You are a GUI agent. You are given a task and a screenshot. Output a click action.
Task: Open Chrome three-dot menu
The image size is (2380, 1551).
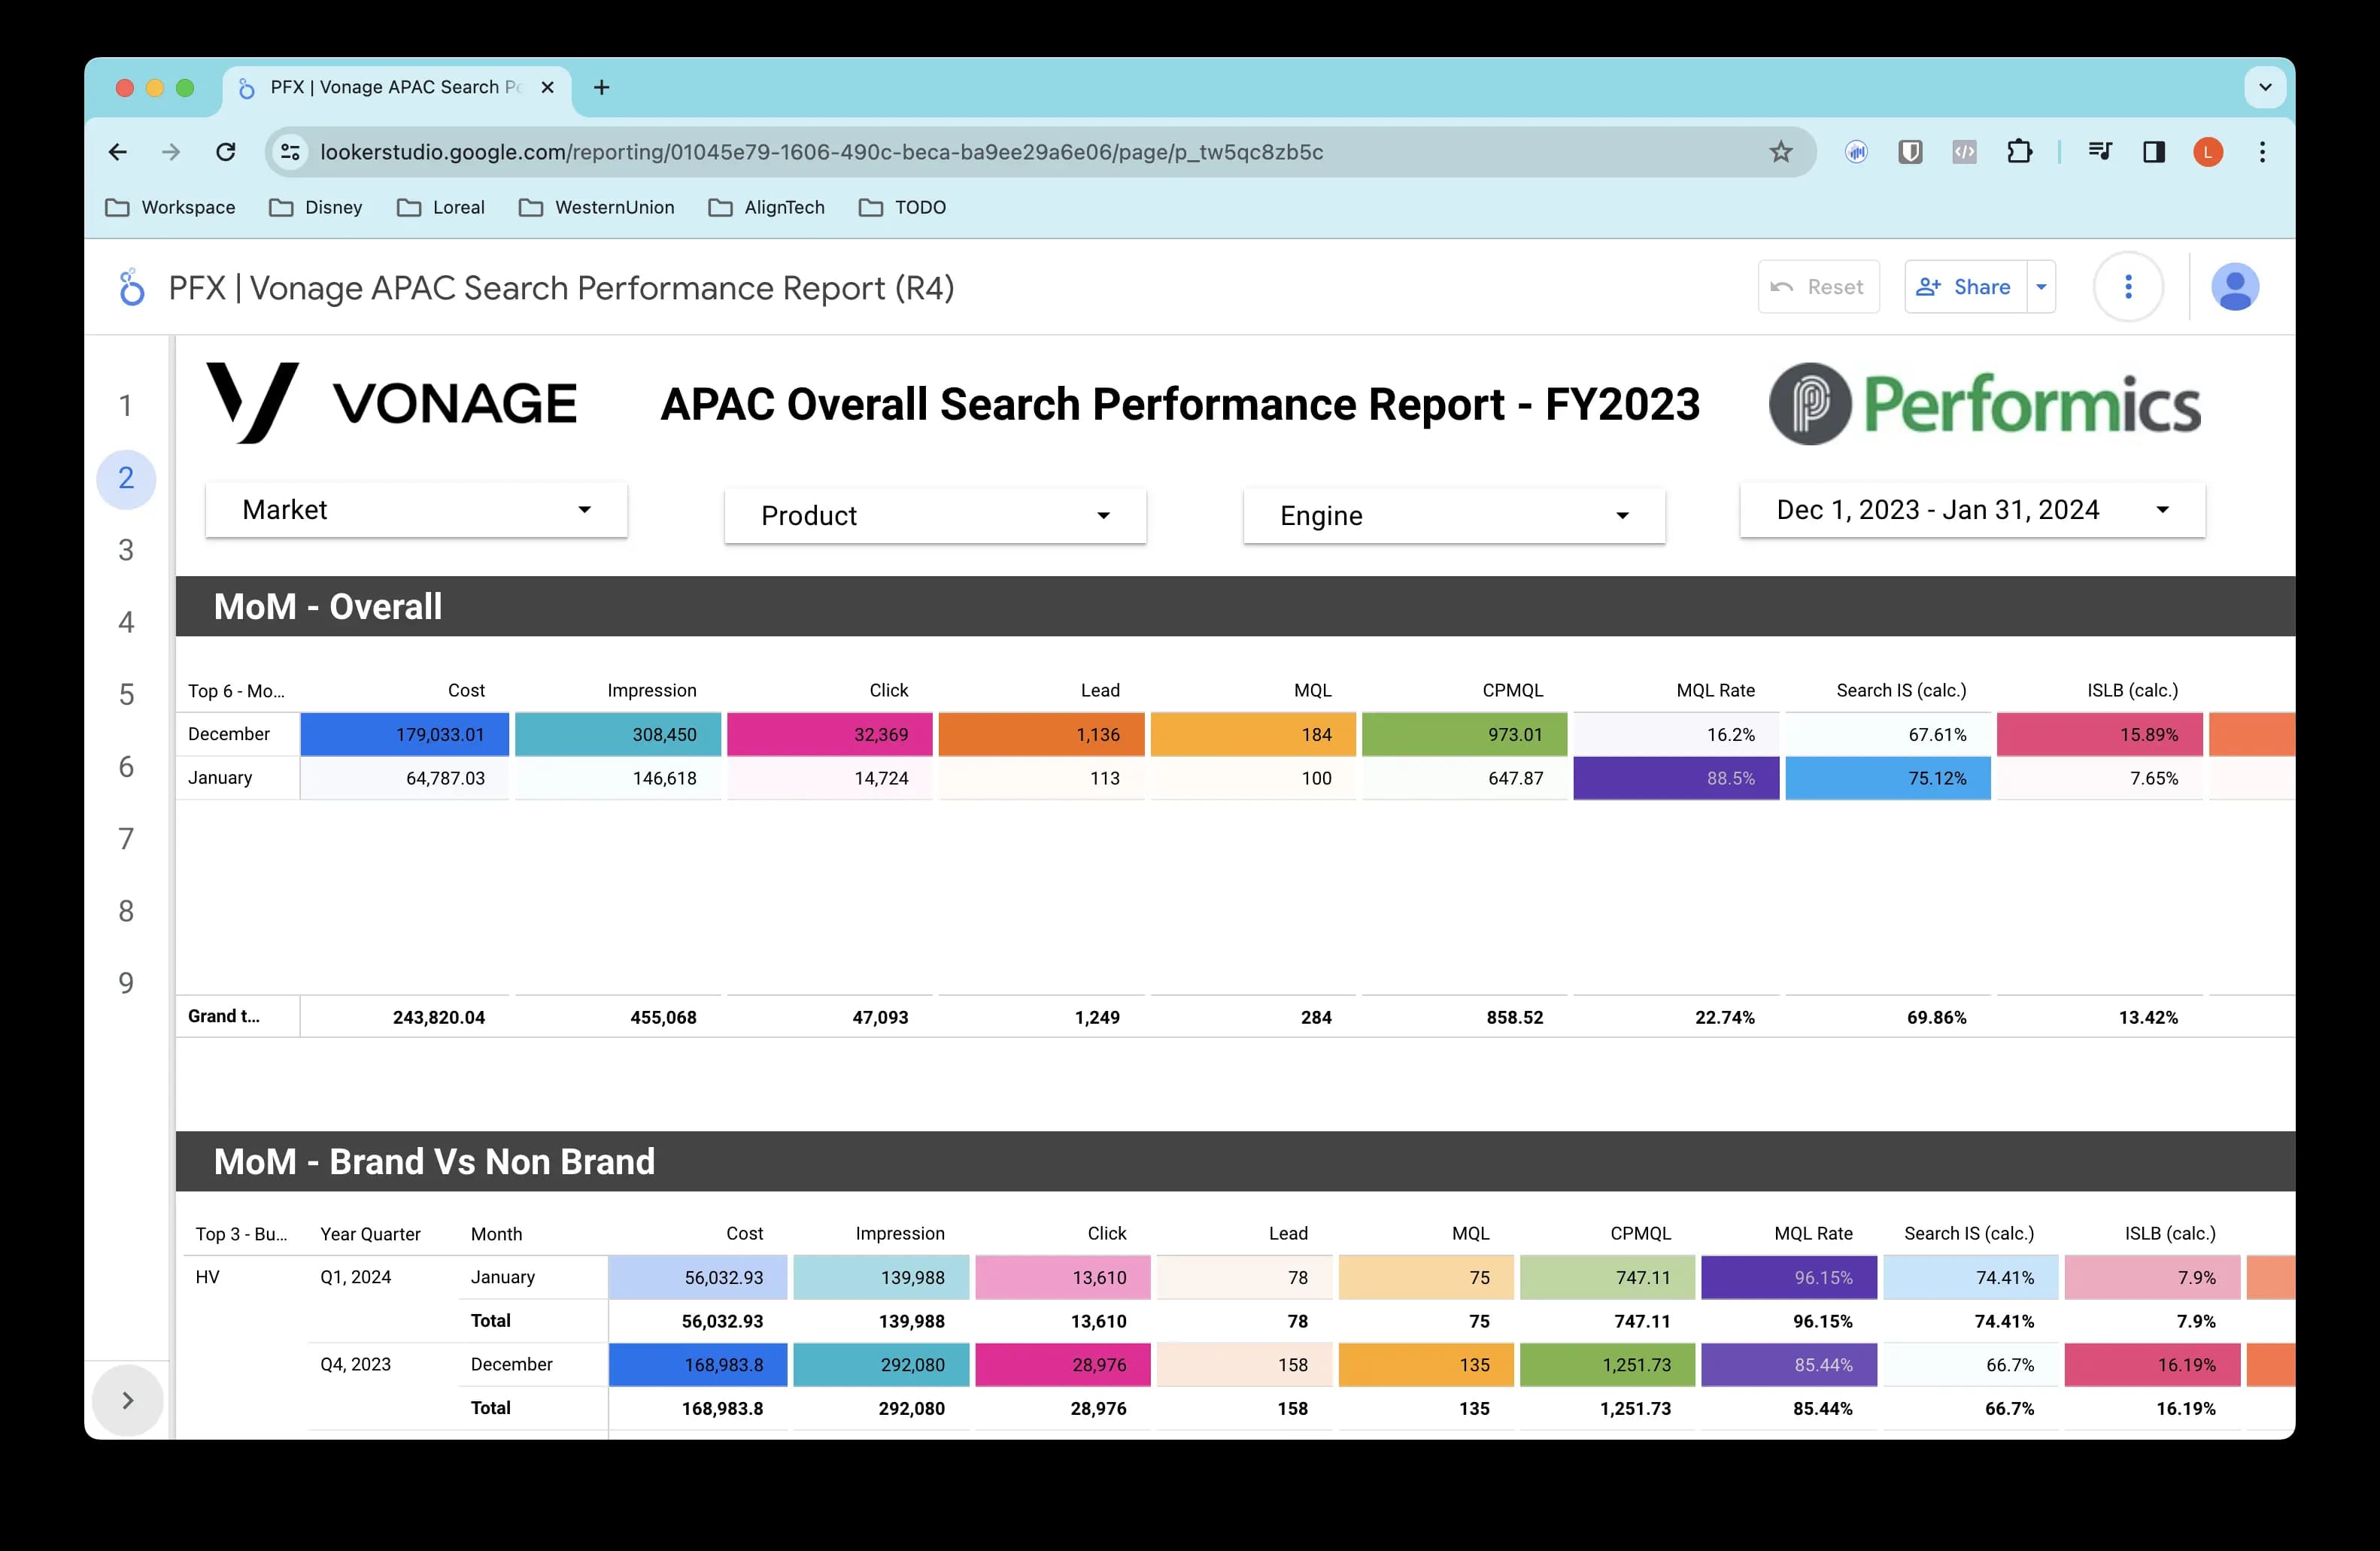(x=2263, y=152)
